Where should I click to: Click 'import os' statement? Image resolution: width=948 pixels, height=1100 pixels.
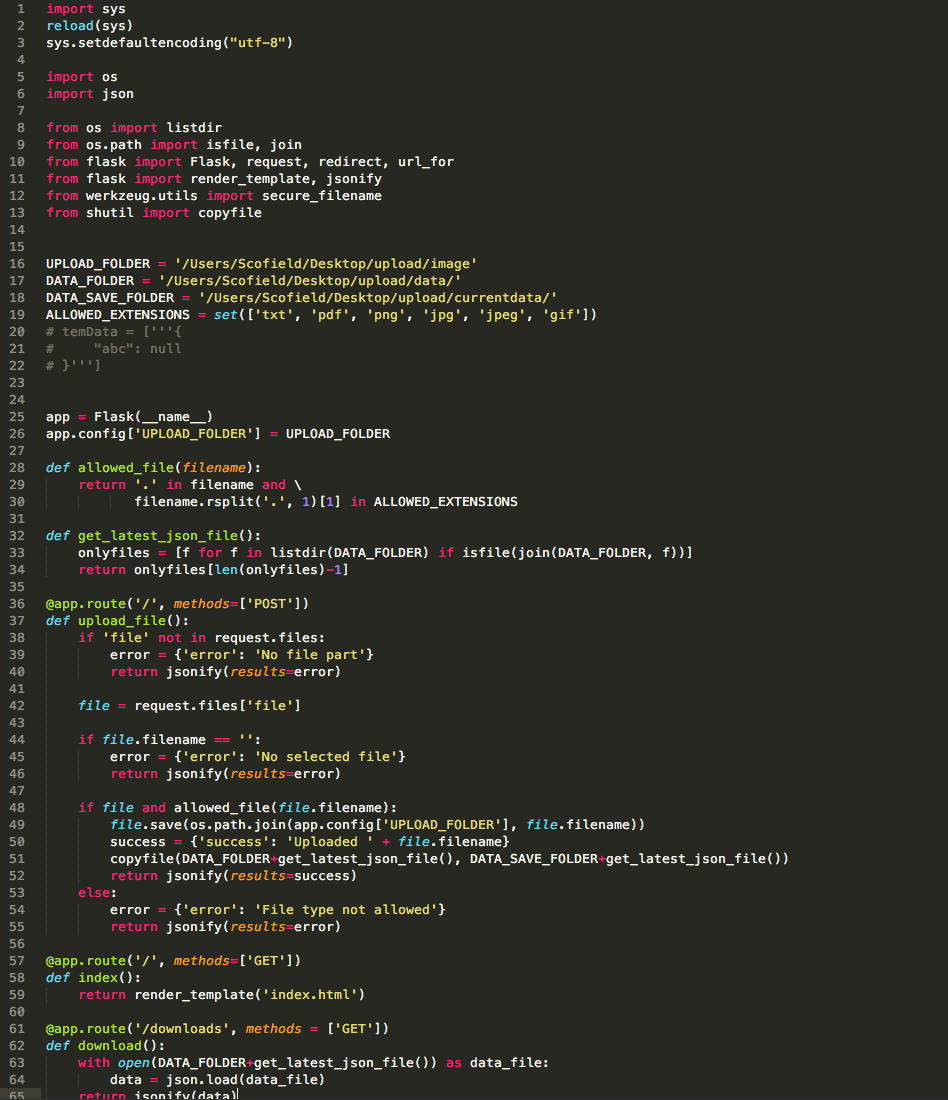click(x=81, y=76)
